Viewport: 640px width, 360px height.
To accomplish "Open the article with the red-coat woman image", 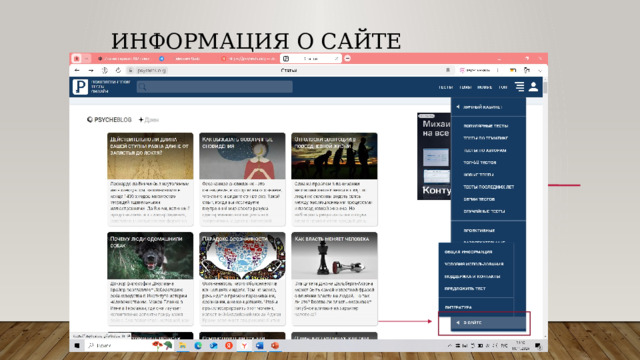I will point(242,179).
